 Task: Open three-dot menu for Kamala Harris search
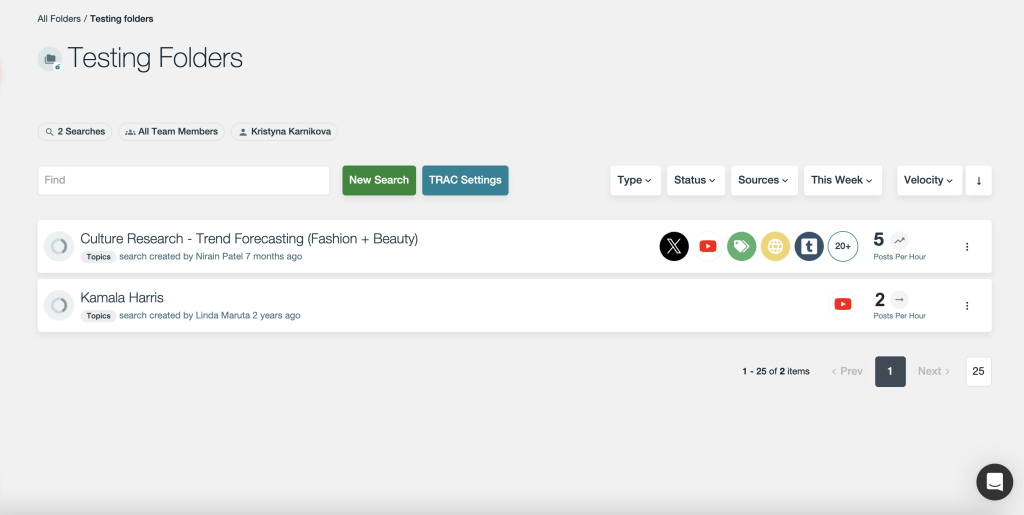coord(967,305)
